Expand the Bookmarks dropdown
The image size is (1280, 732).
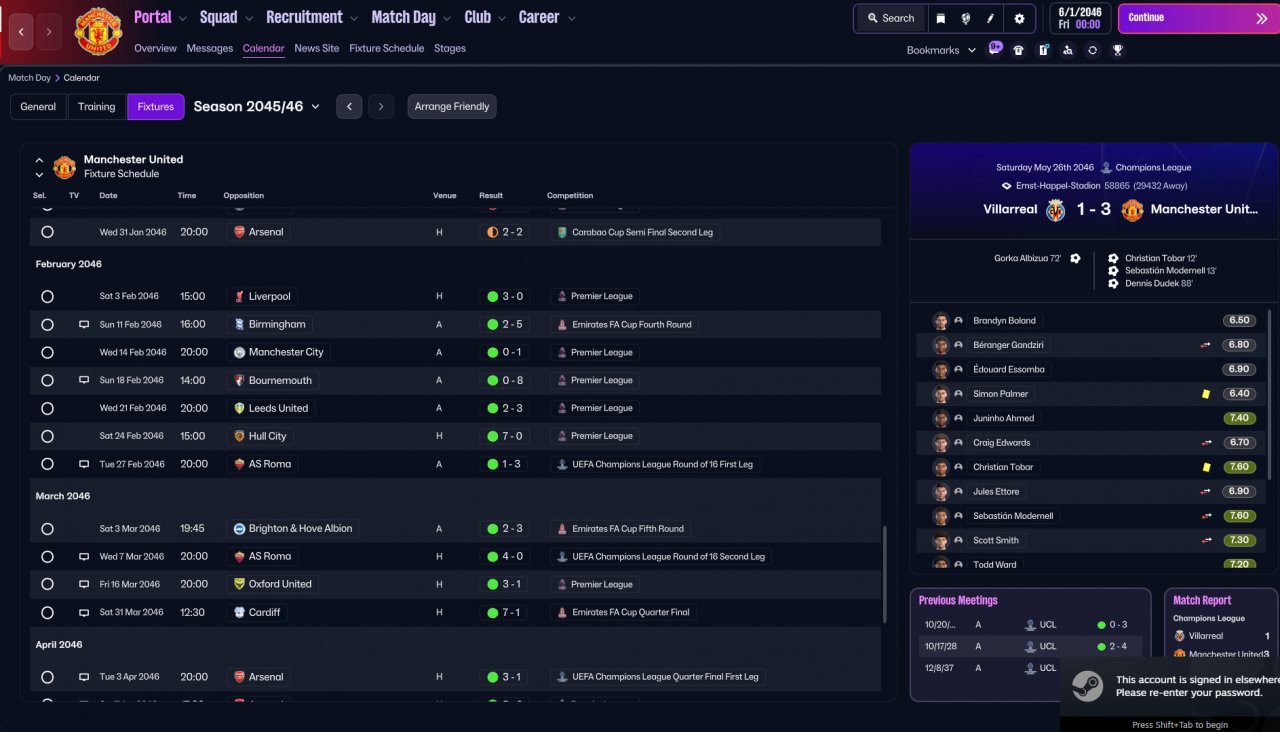(941, 50)
